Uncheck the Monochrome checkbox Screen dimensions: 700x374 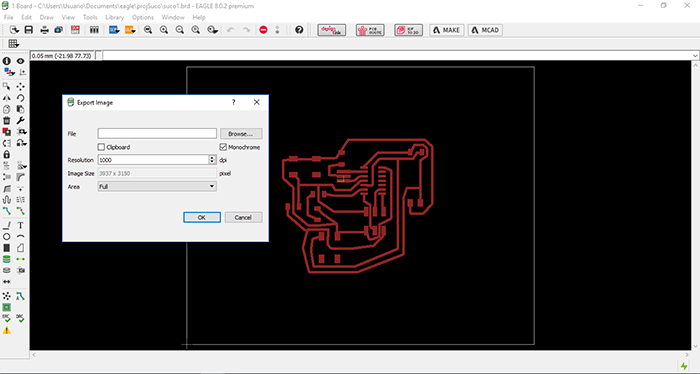[223, 147]
